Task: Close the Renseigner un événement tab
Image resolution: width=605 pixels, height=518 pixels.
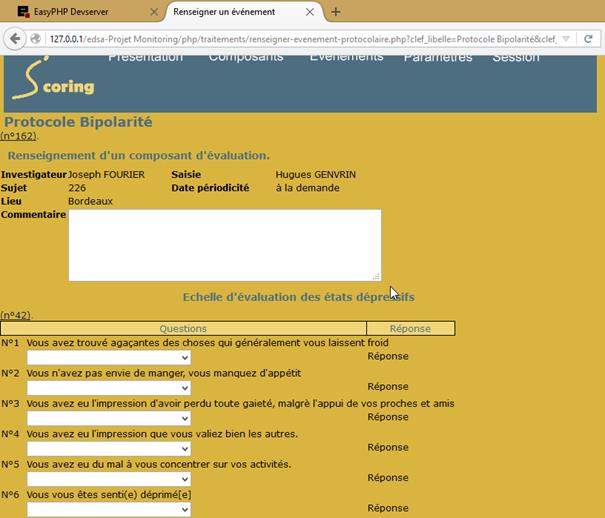Action: coord(310,12)
